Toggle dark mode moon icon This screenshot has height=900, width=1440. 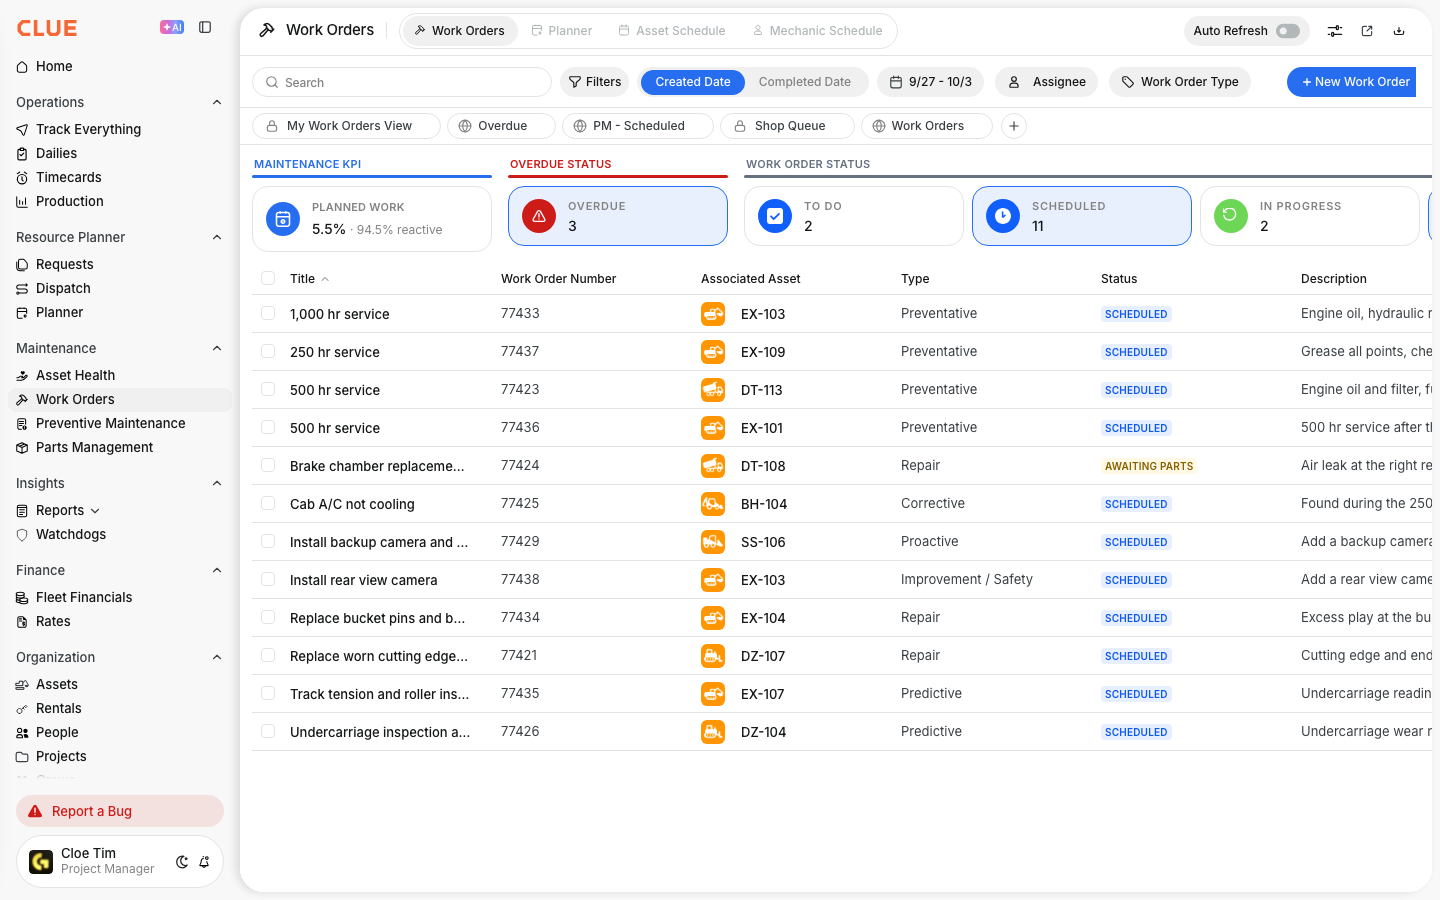[182, 862]
